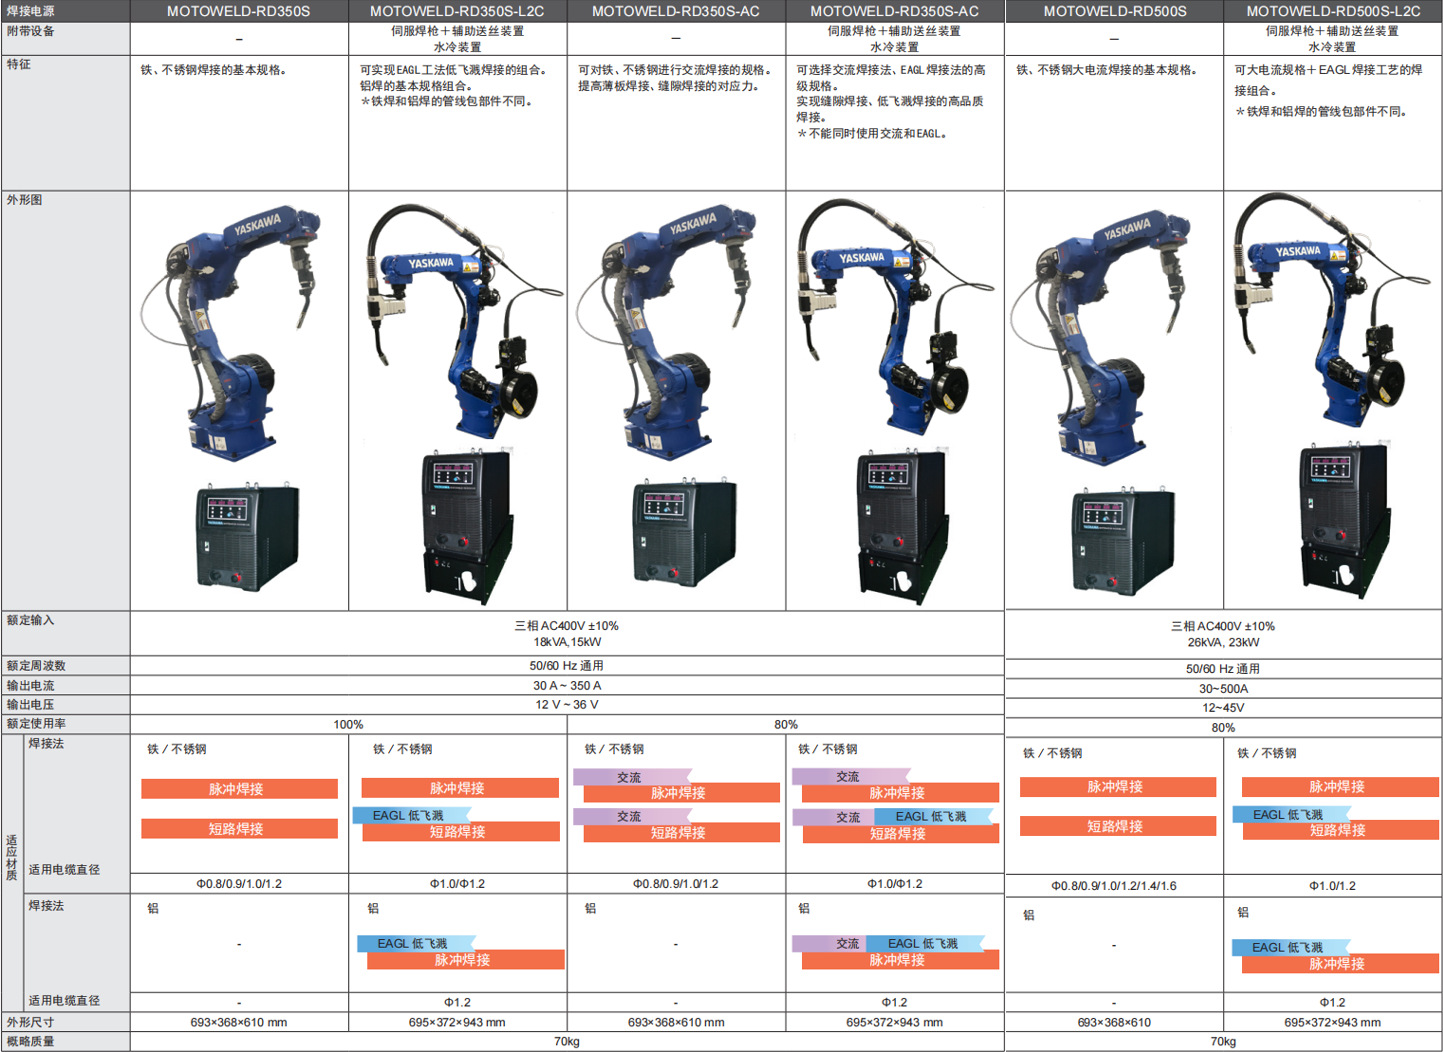This screenshot has height=1052, width=1443.
Task: Select the "693×368×610" dimensions under MOTOWELD-RD500S
Action: 1114,1023
